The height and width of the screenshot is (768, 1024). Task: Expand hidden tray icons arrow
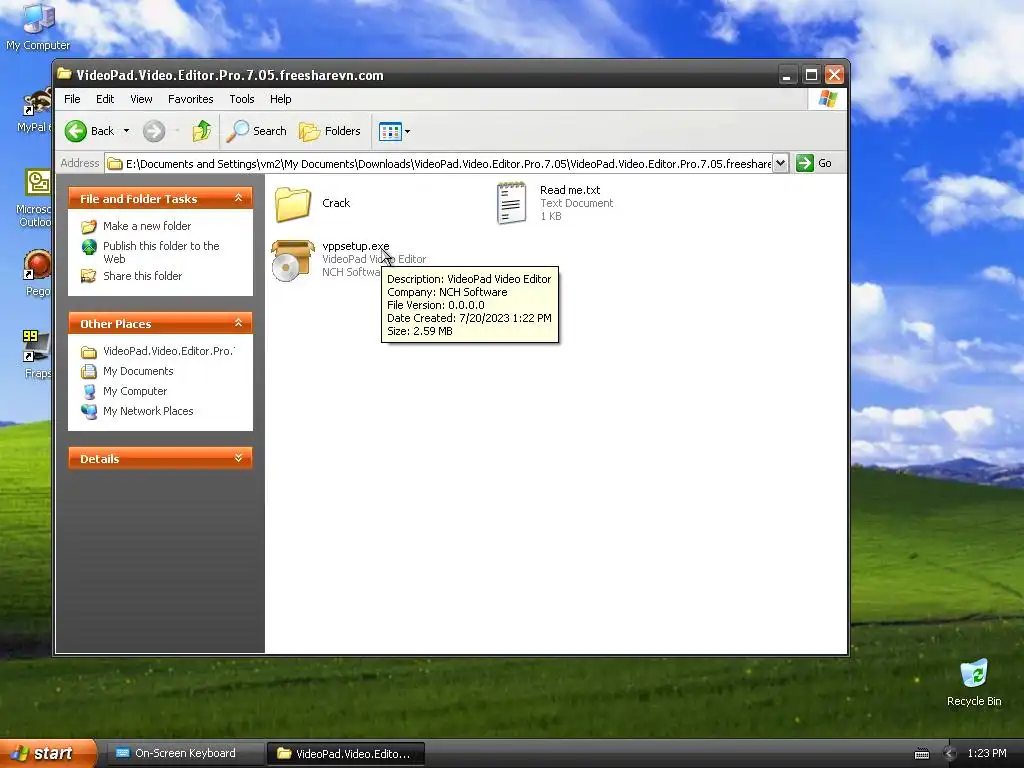pyautogui.click(x=950, y=754)
